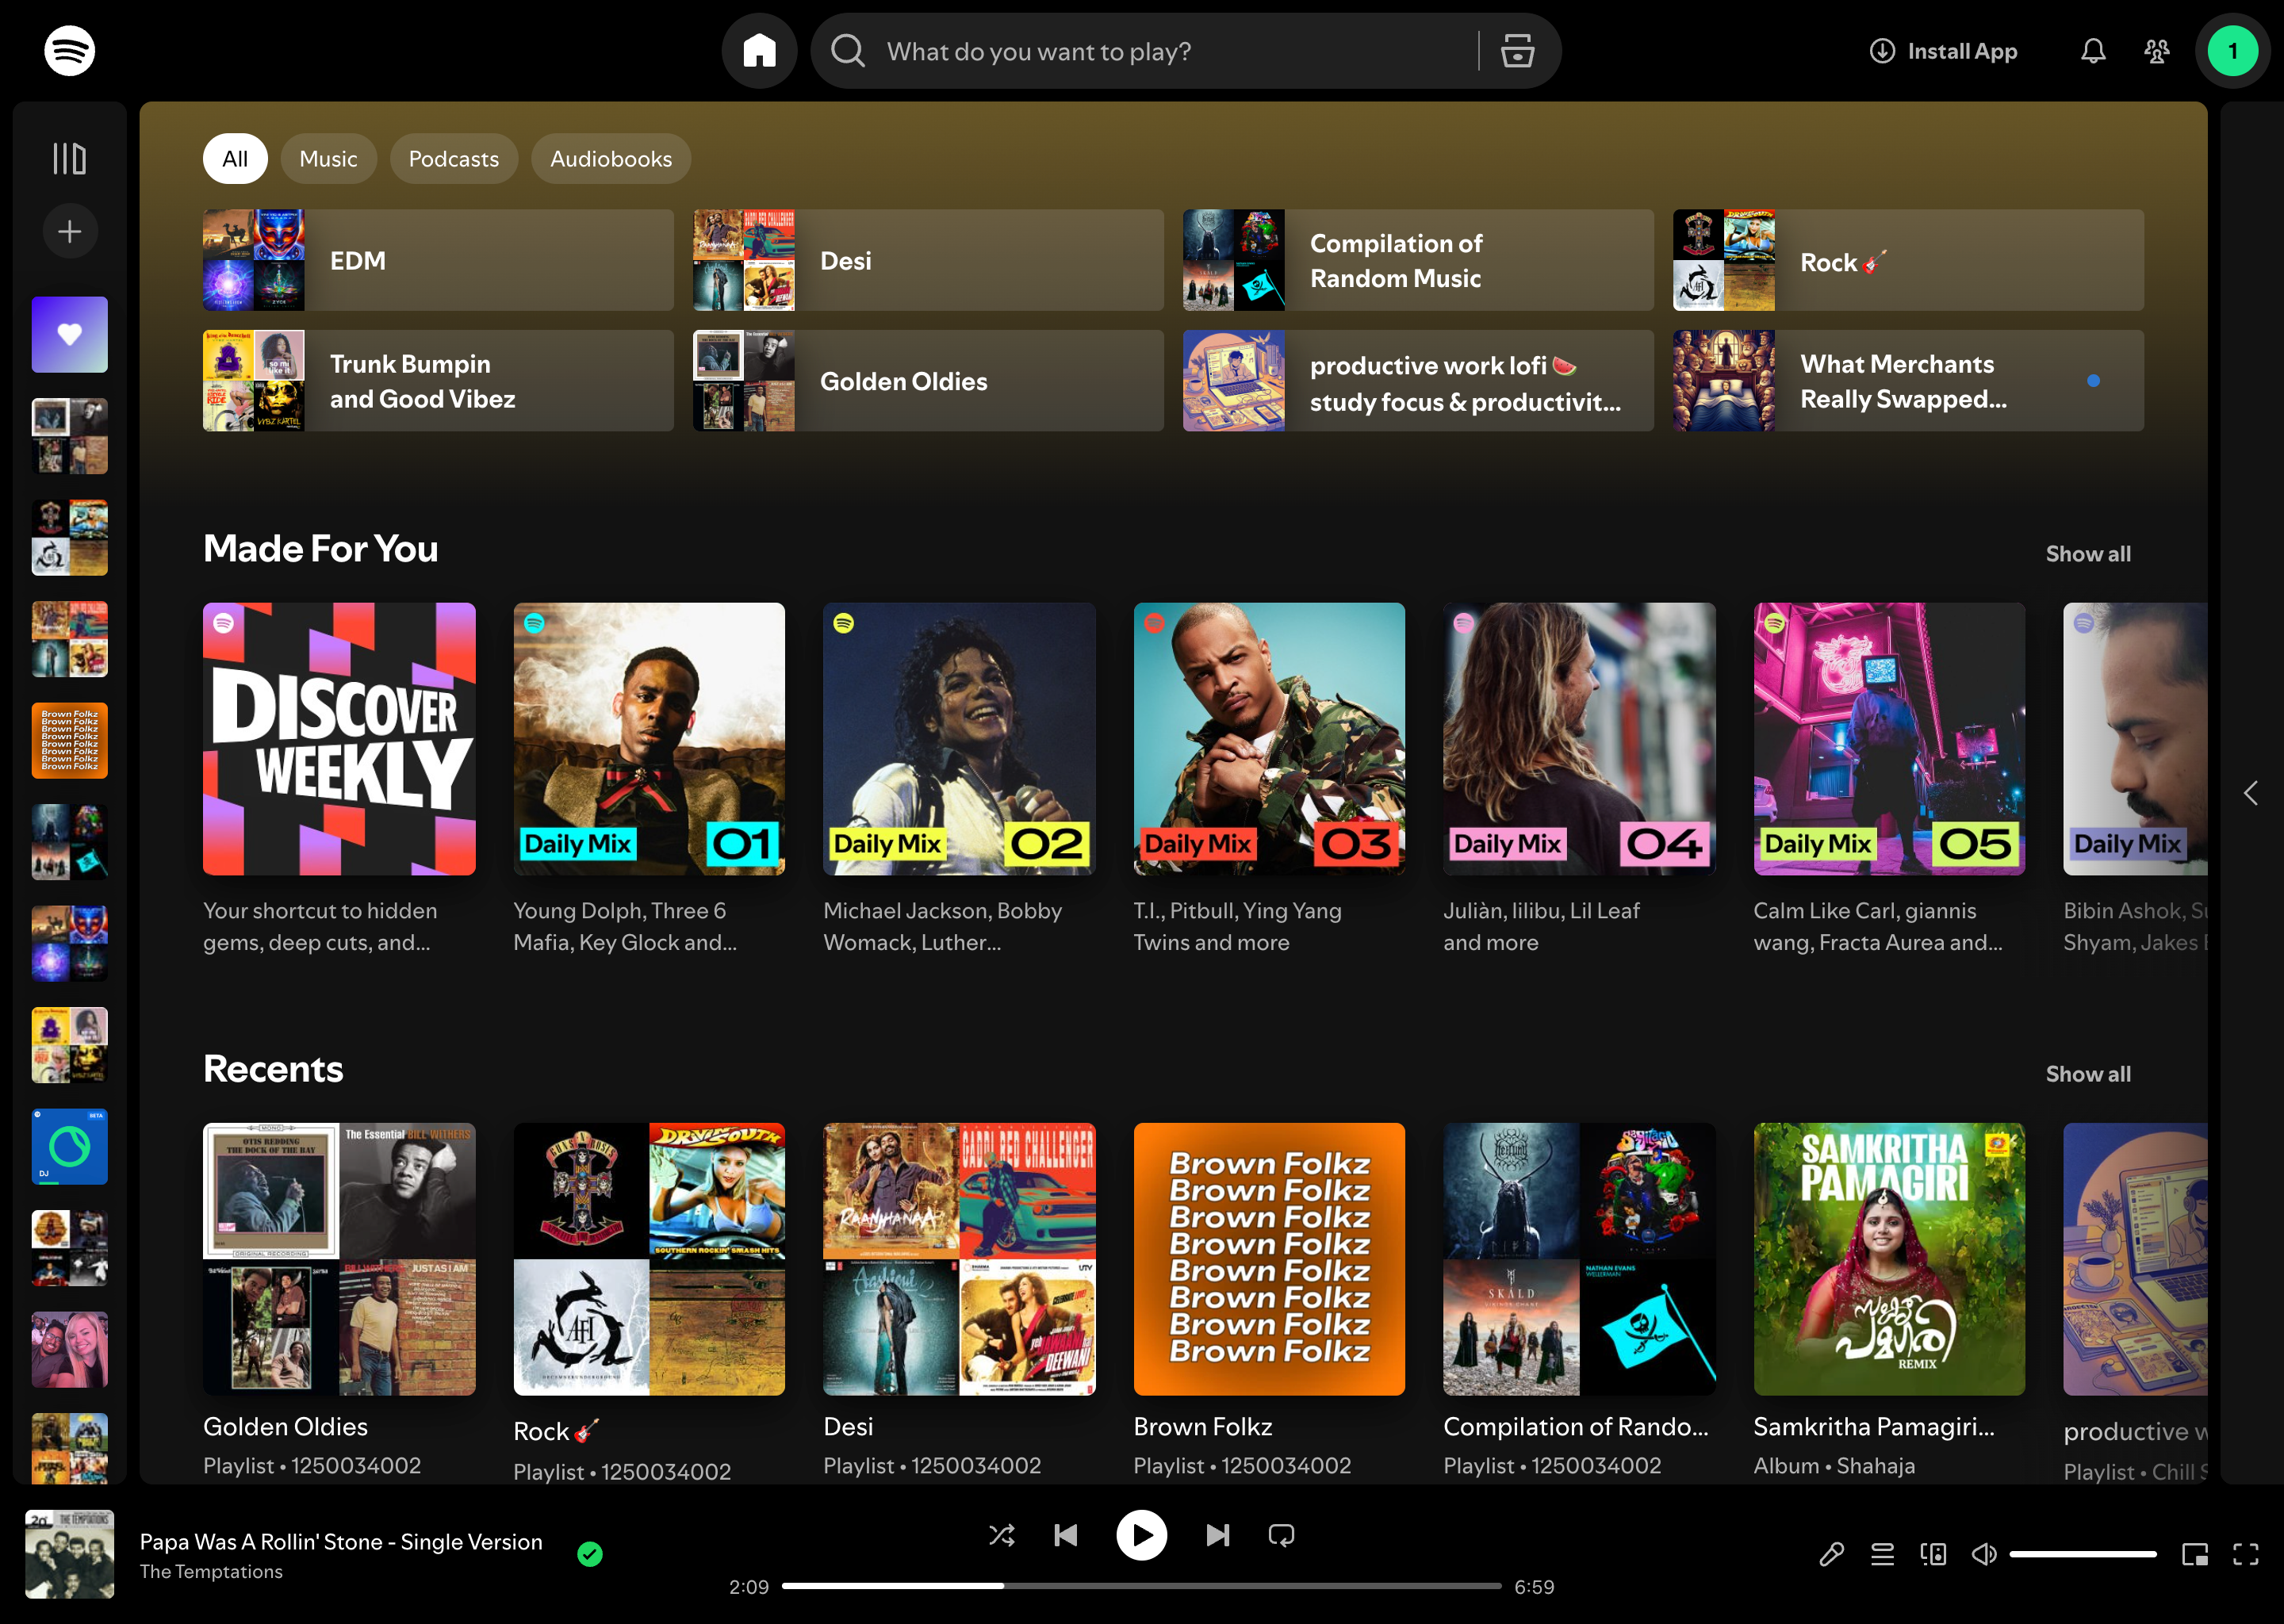Open productive work lofi tile
The width and height of the screenshot is (2284, 1624).
[1418, 381]
